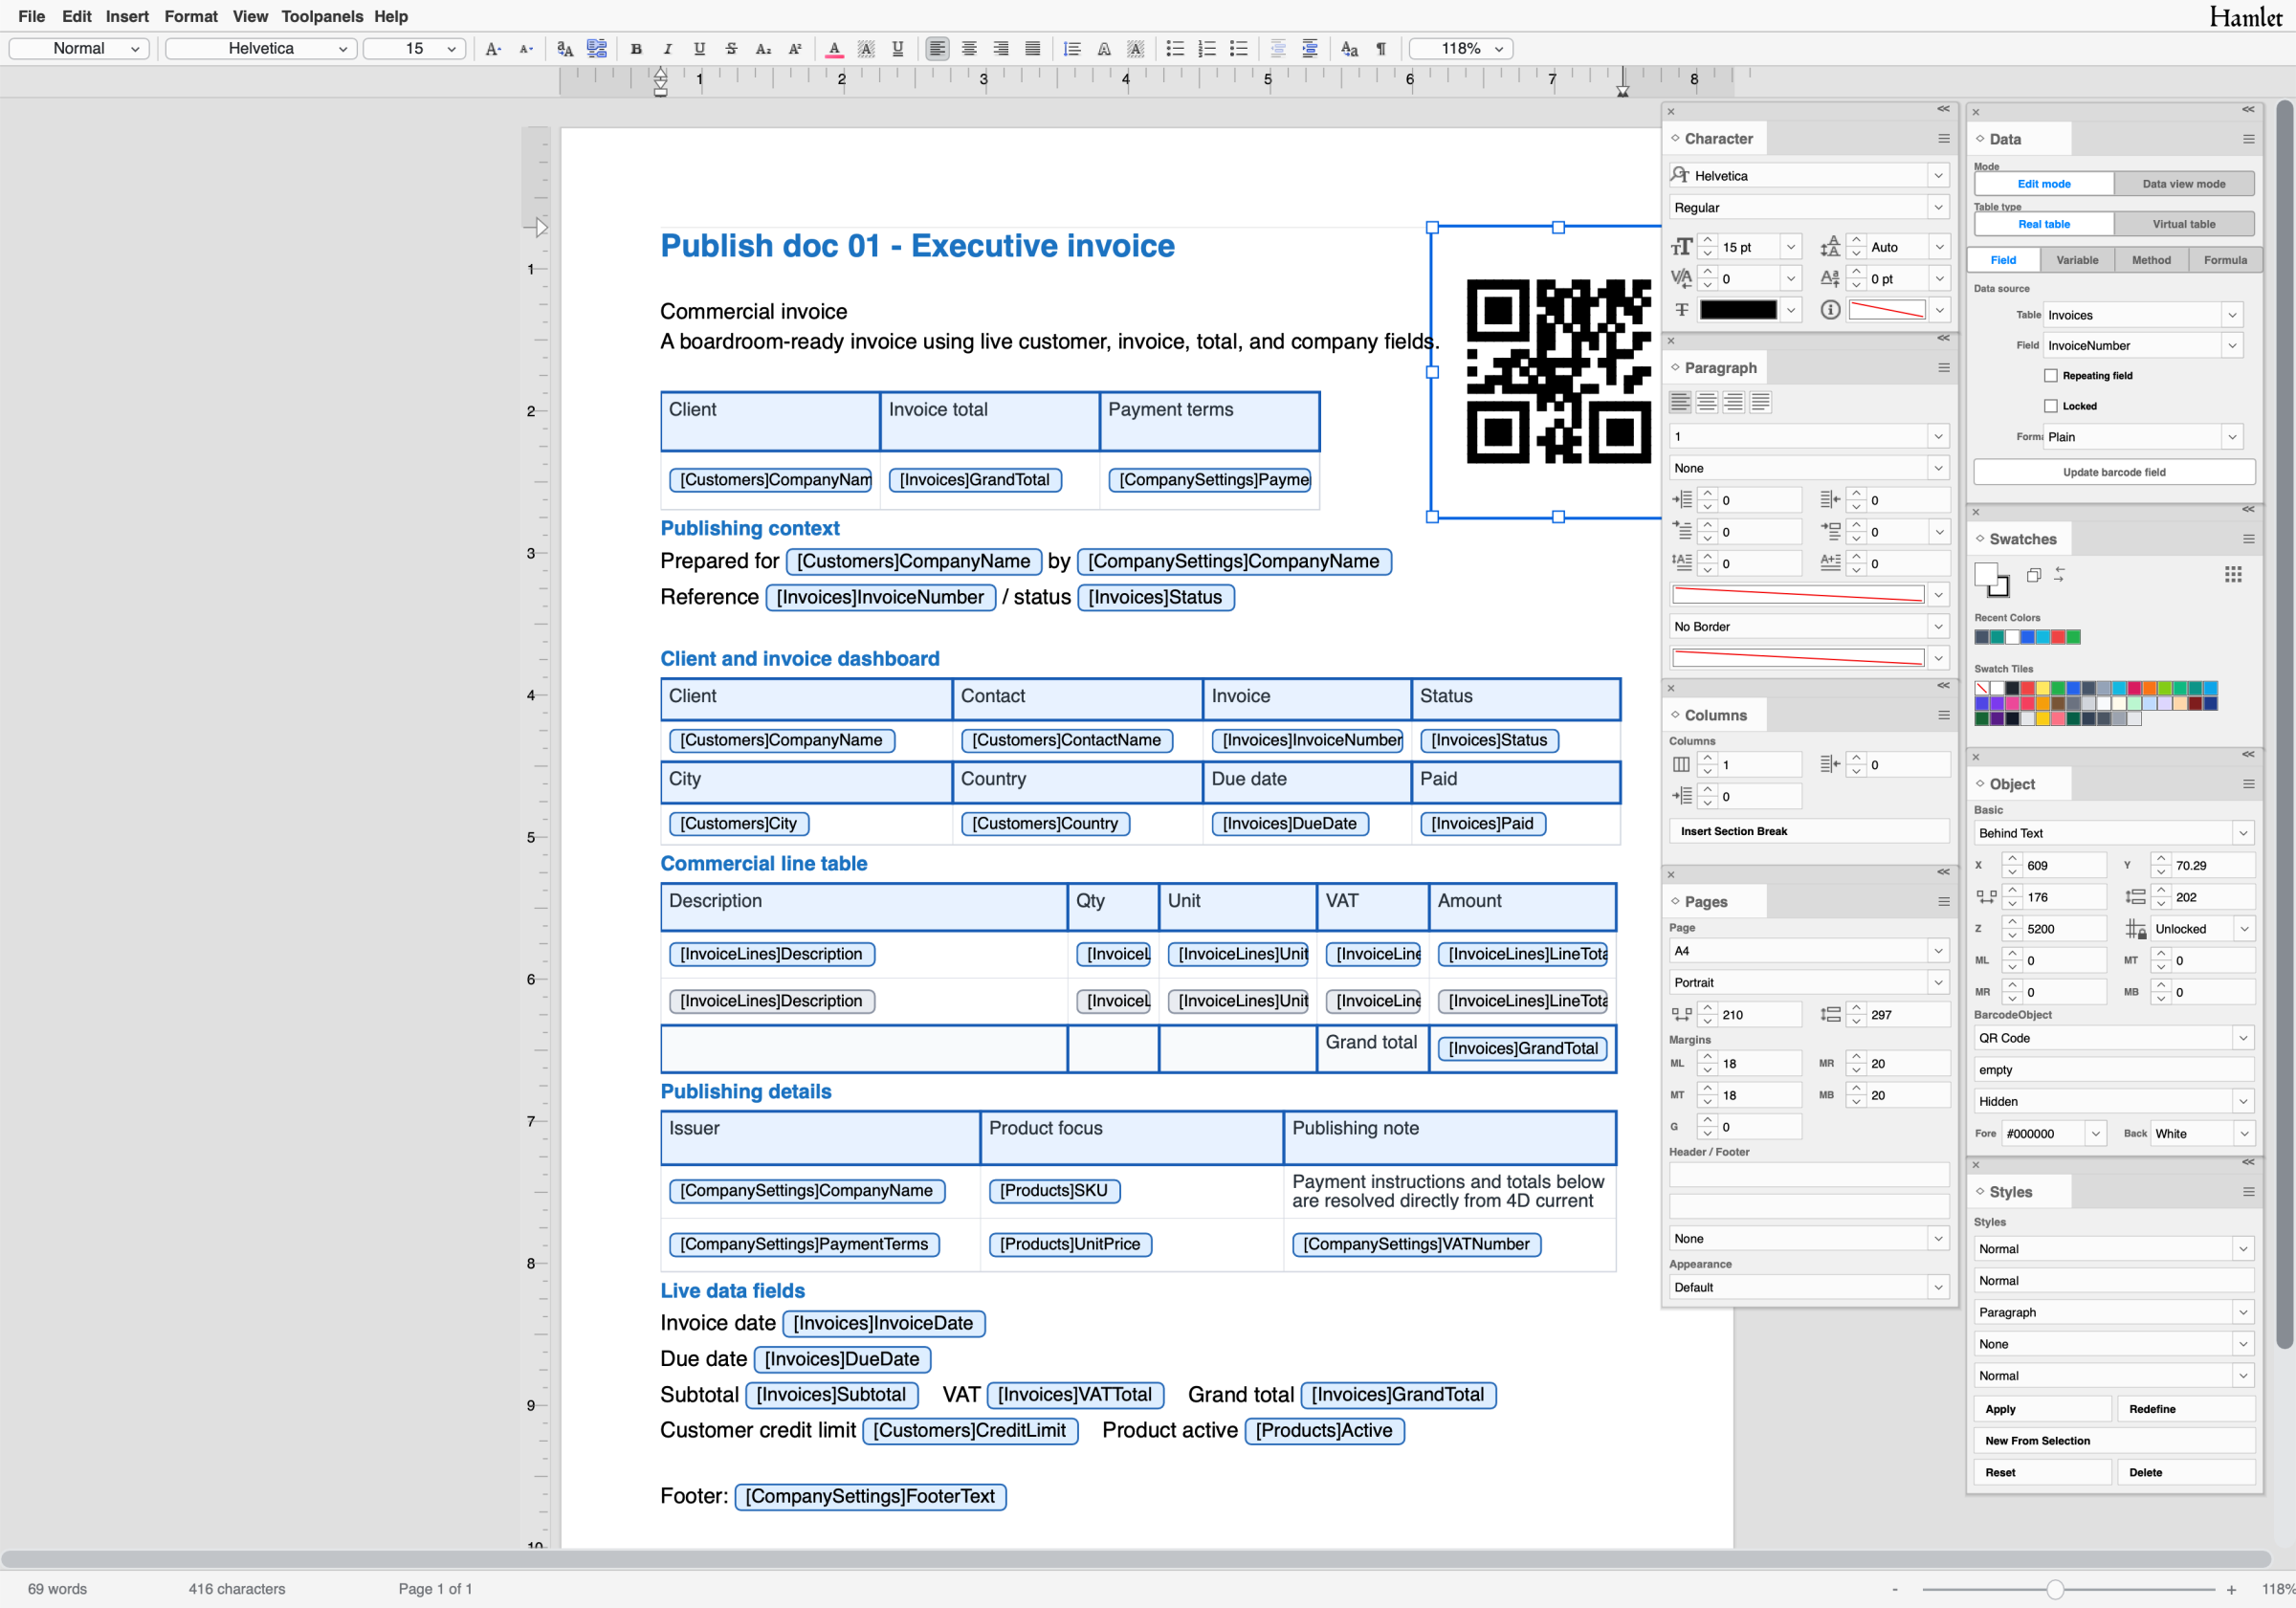This screenshot has height=1608, width=2296.
Task: Show invisible paragraph marks (pilcrow)
Action: point(1381,48)
